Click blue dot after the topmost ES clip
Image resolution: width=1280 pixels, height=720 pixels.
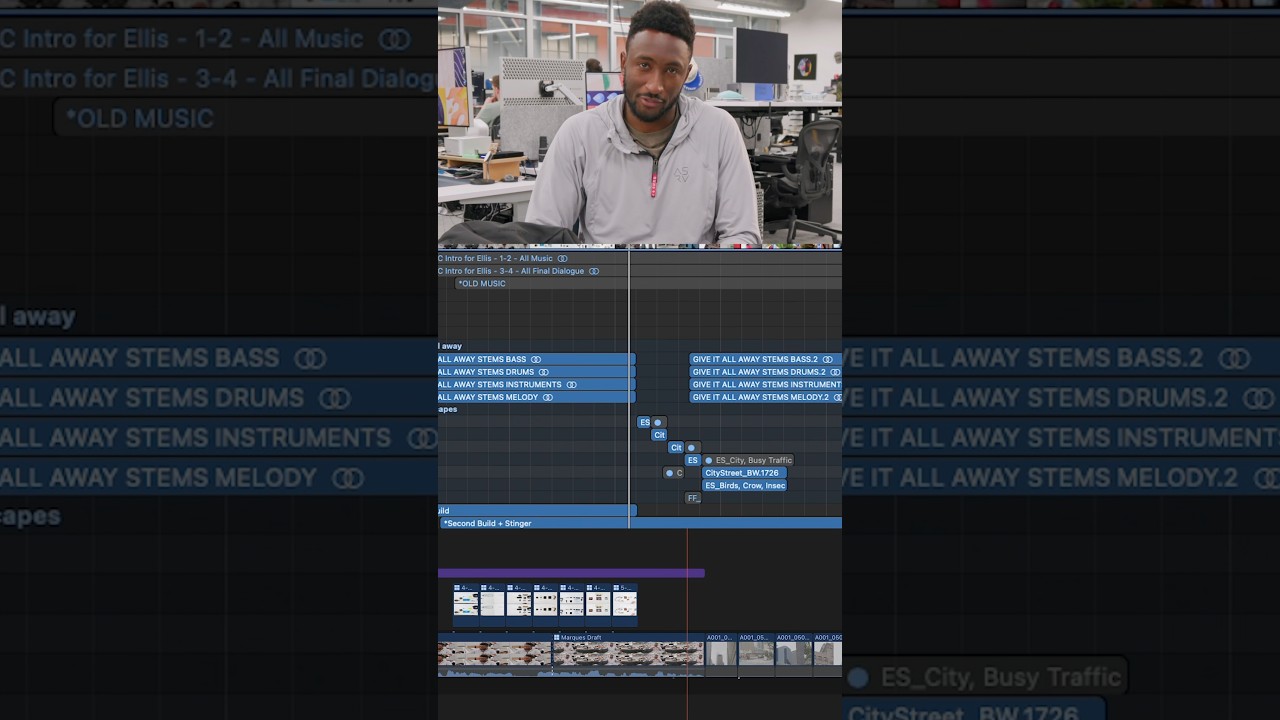pyautogui.click(x=657, y=422)
